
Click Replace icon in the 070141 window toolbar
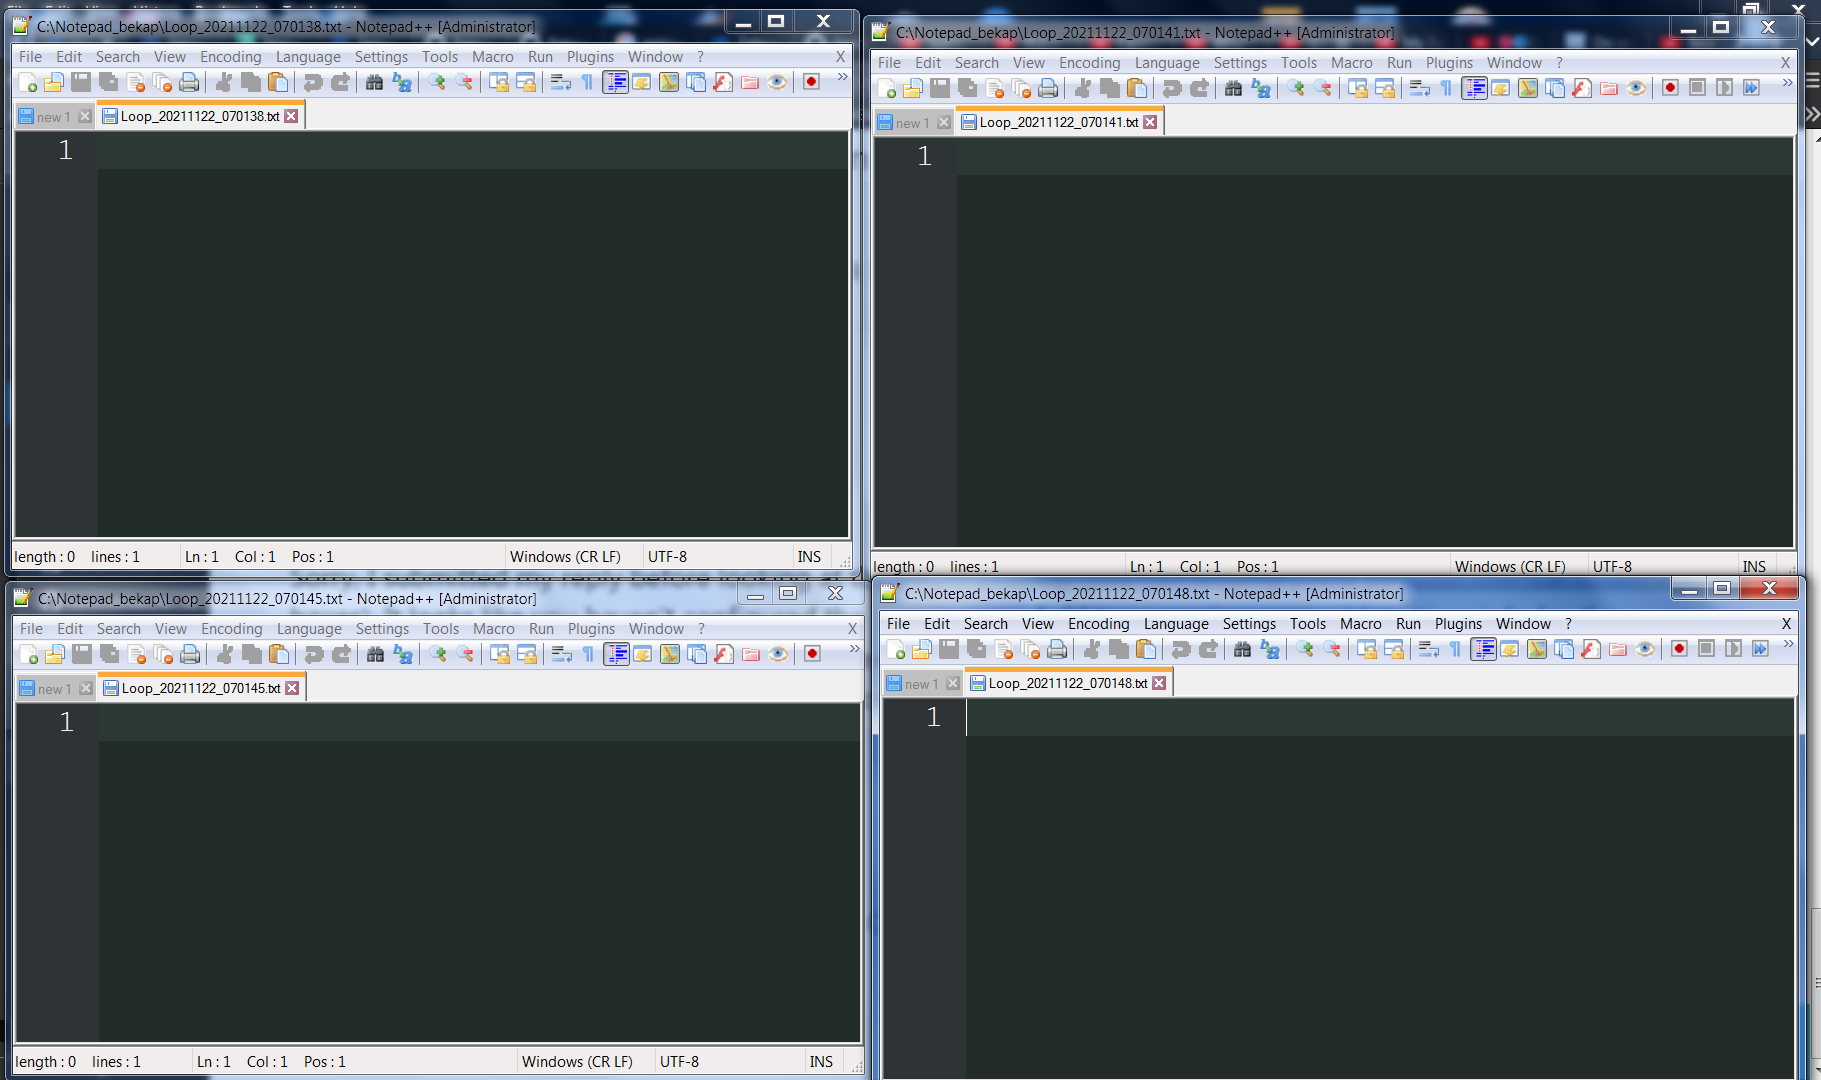coord(1261,88)
